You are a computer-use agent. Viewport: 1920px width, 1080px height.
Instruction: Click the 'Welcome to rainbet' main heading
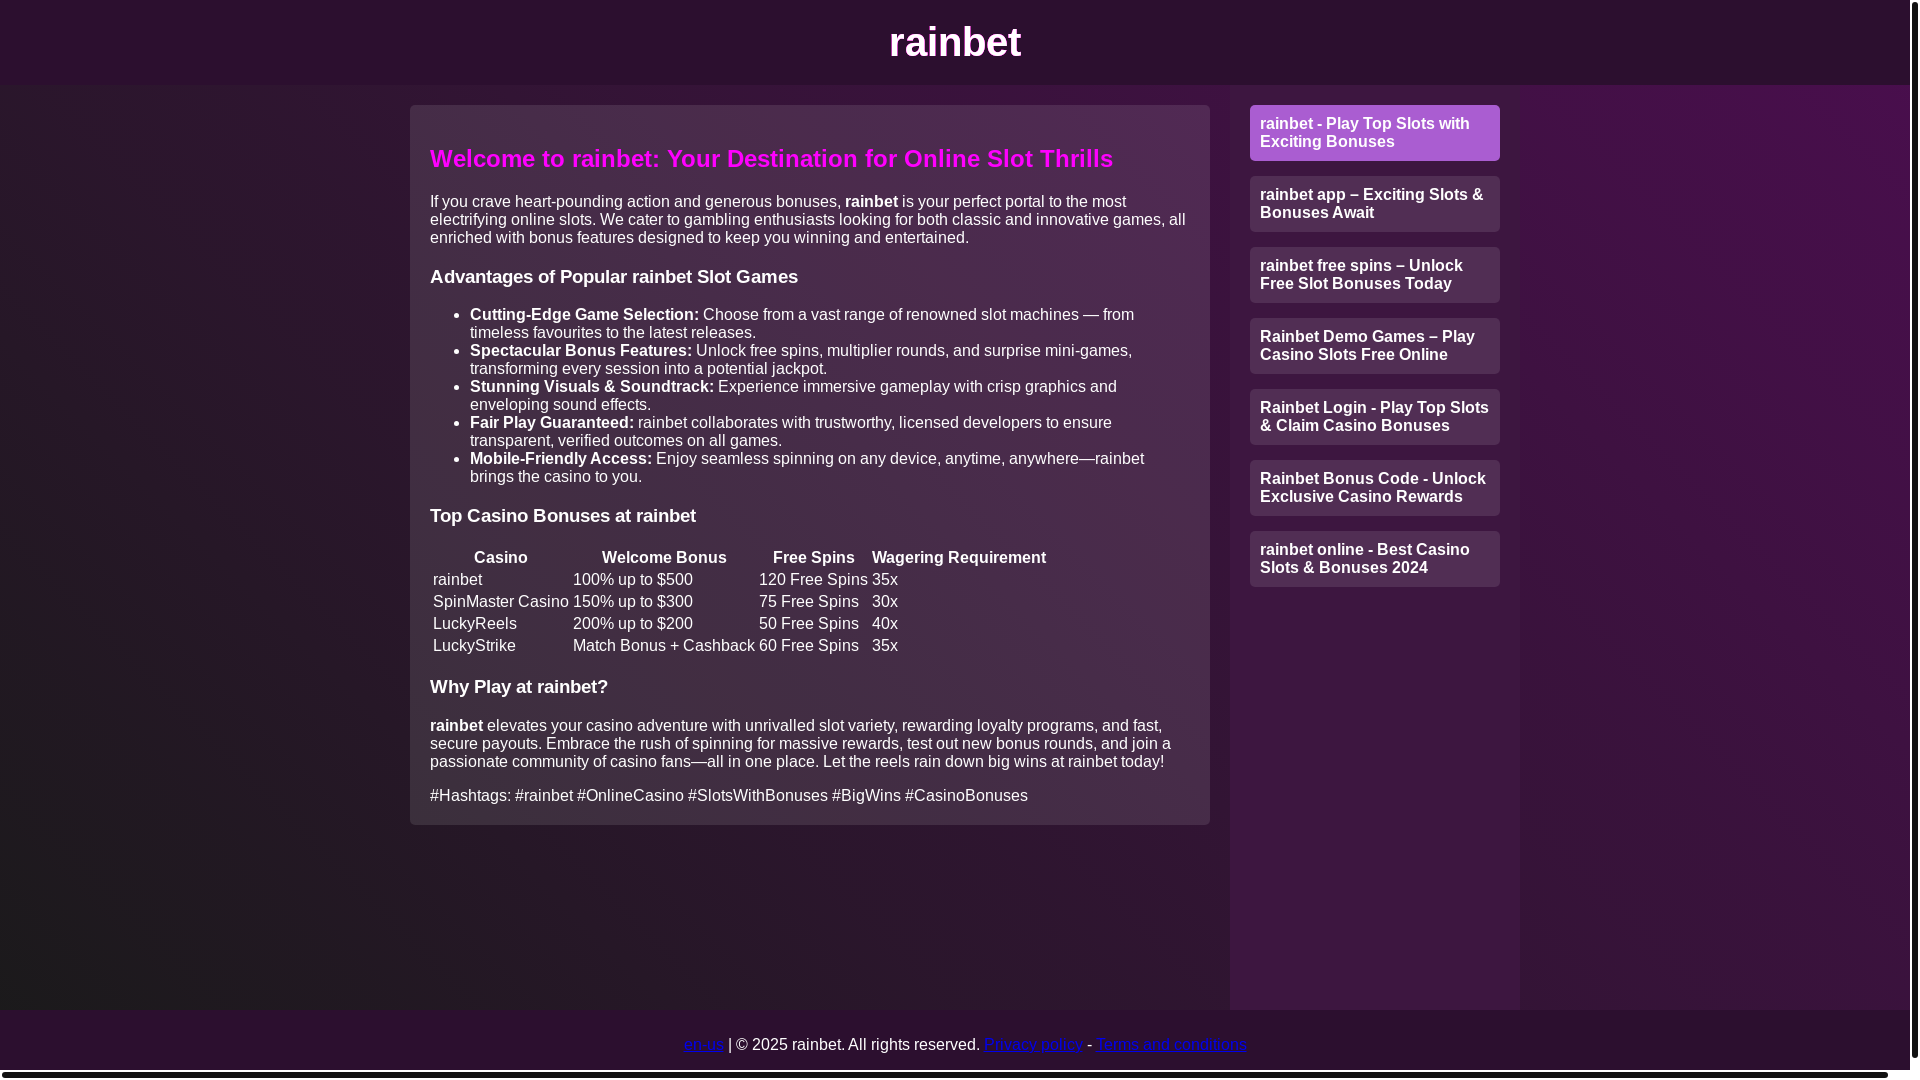tap(771, 159)
